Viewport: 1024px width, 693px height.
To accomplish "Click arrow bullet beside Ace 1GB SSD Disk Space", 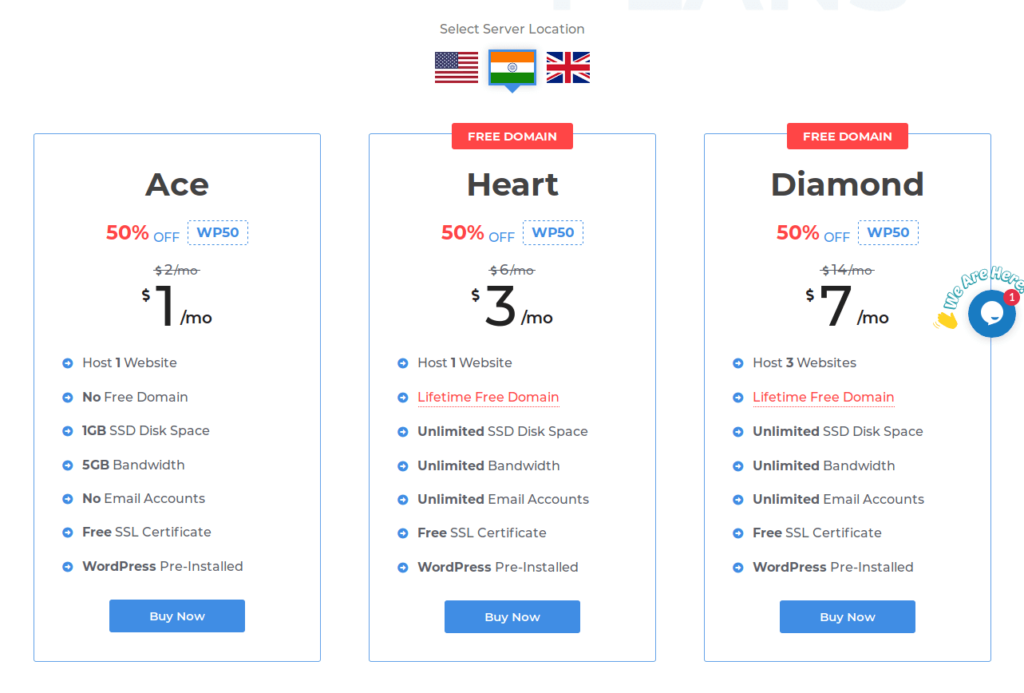I will click(67, 431).
